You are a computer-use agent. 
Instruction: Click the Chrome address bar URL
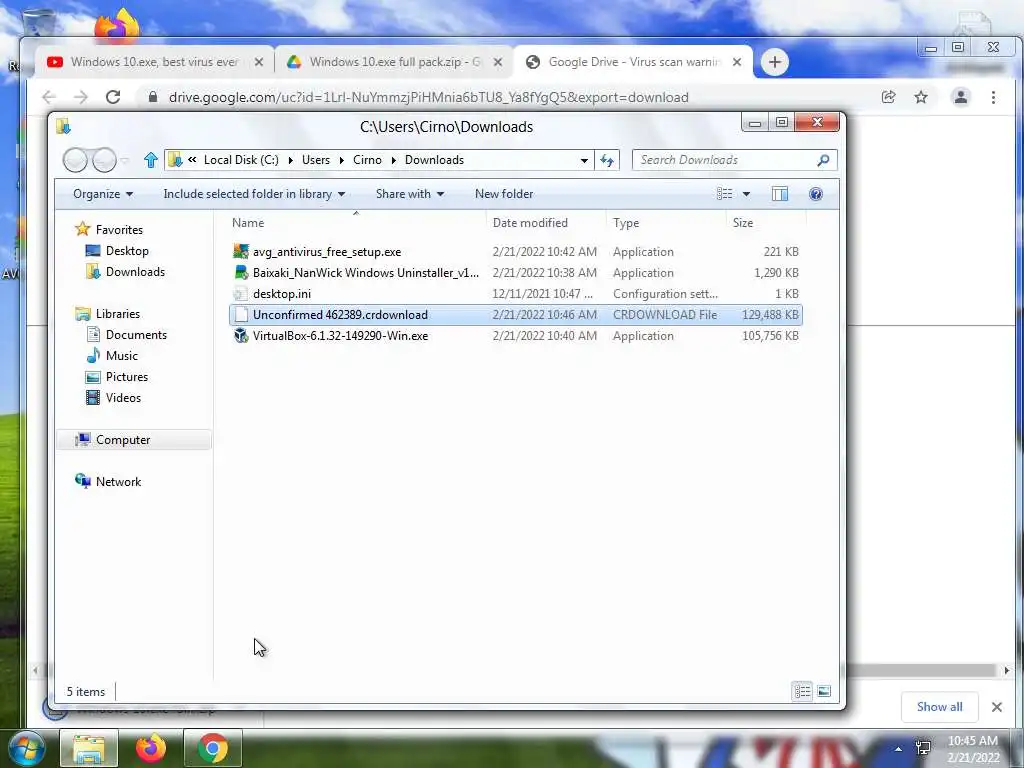pyautogui.click(x=428, y=97)
